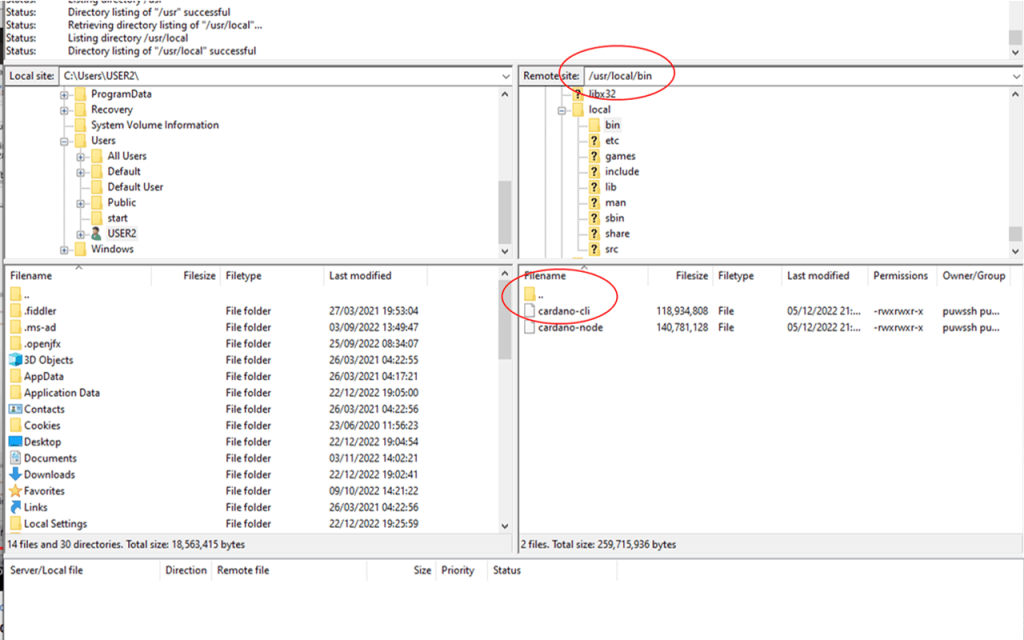Select the etc folder in remote tree
The image size is (1024, 640).
pyautogui.click(x=612, y=141)
